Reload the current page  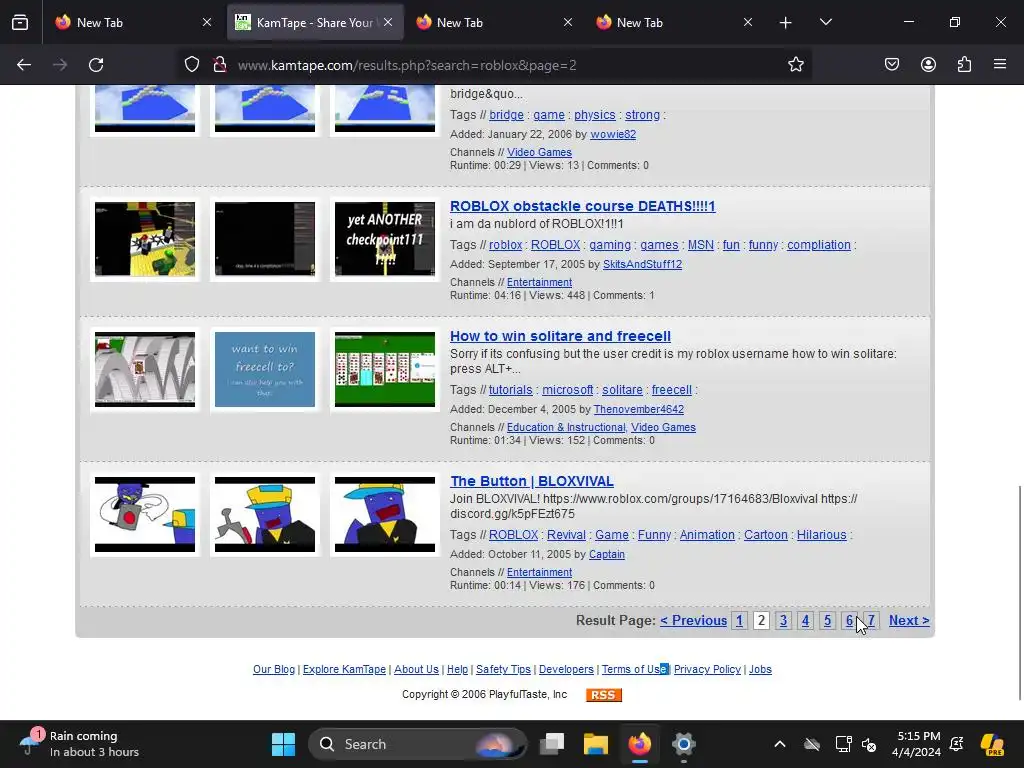96,65
